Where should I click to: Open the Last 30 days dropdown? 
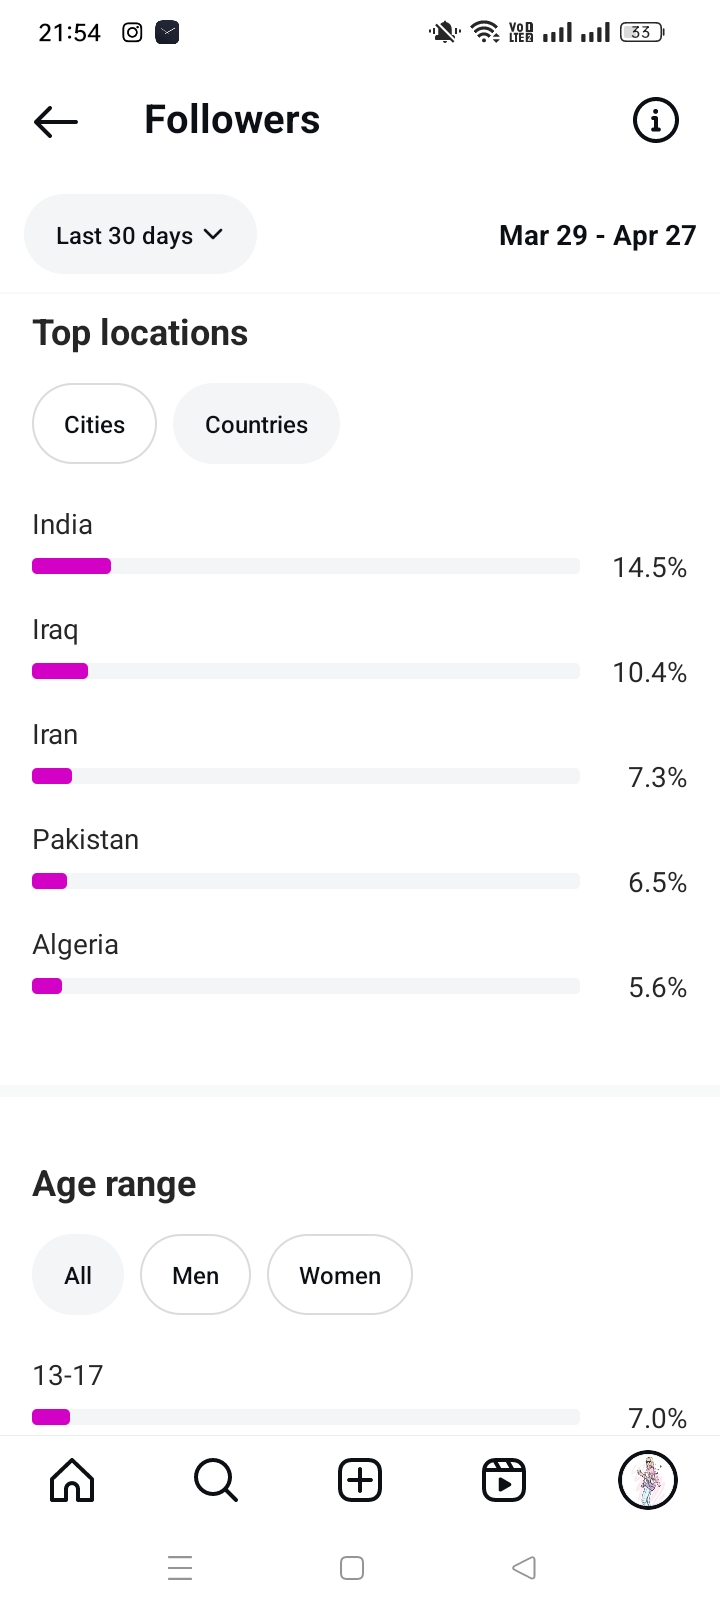tap(140, 235)
